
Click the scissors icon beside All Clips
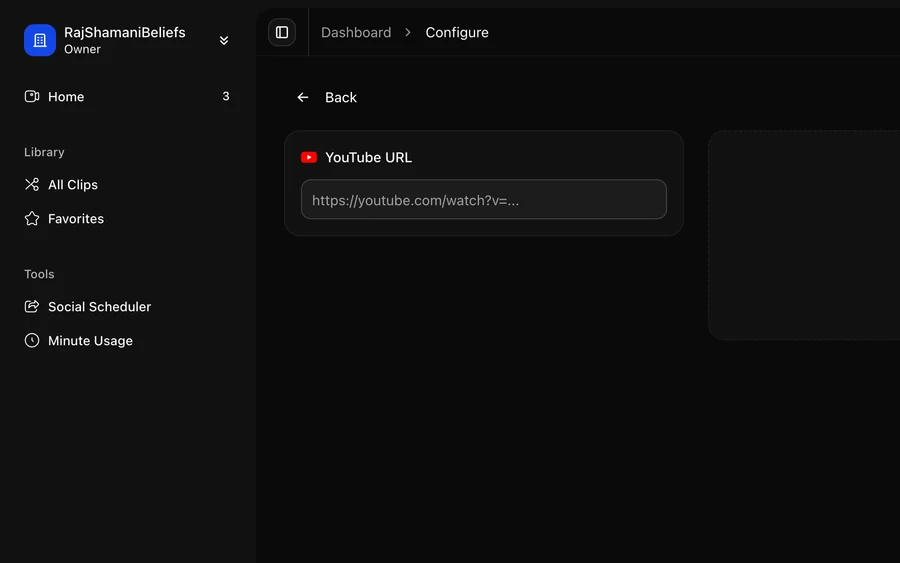tap(32, 184)
